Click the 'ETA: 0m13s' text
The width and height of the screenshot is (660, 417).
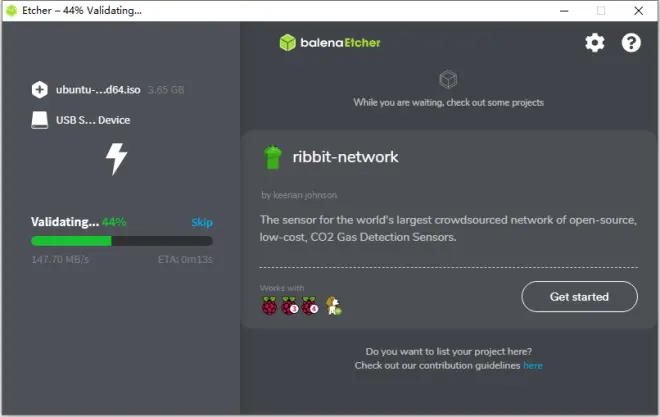point(185,259)
